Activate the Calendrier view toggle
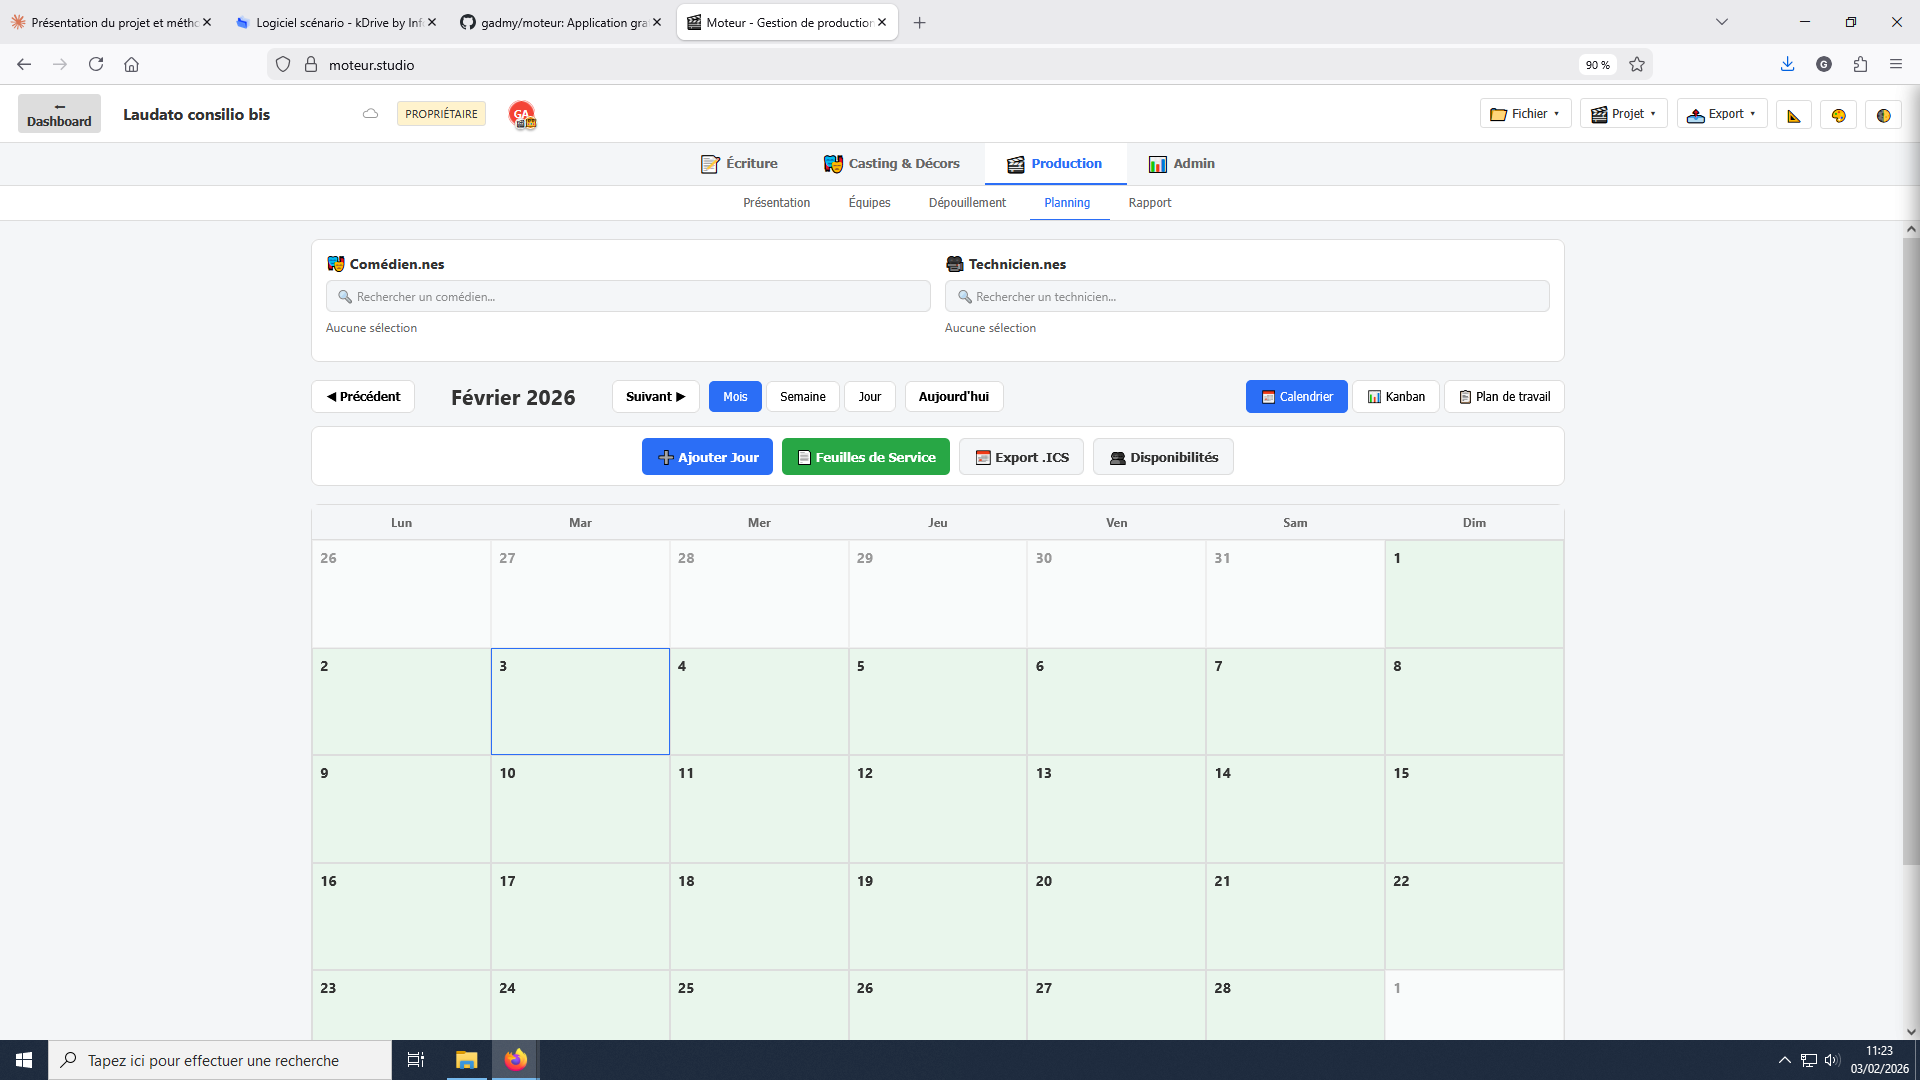Image resolution: width=1920 pixels, height=1080 pixels. click(1296, 396)
